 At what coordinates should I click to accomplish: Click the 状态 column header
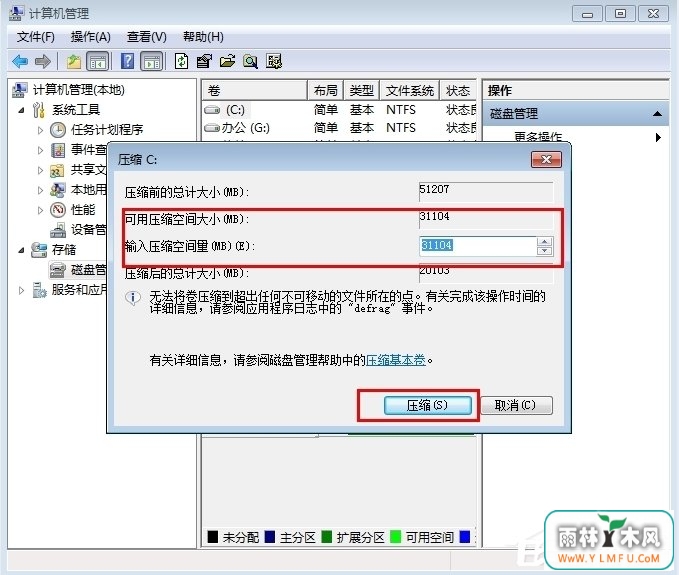click(x=458, y=90)
